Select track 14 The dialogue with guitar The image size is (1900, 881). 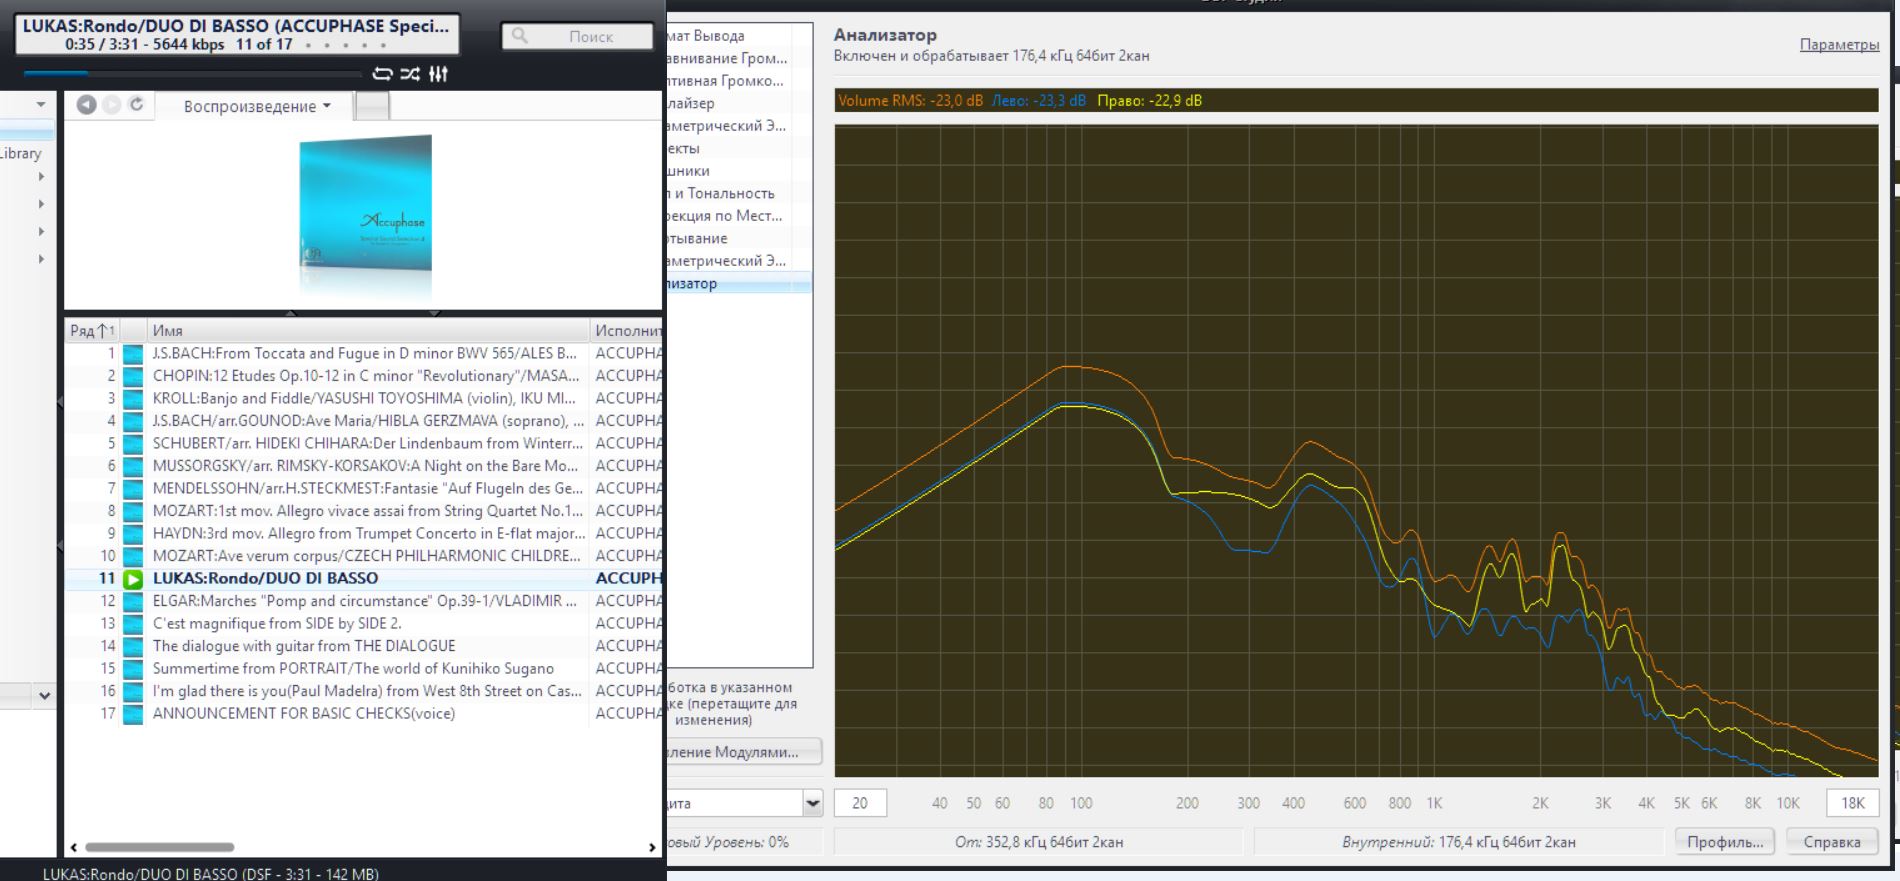[365, 646]
